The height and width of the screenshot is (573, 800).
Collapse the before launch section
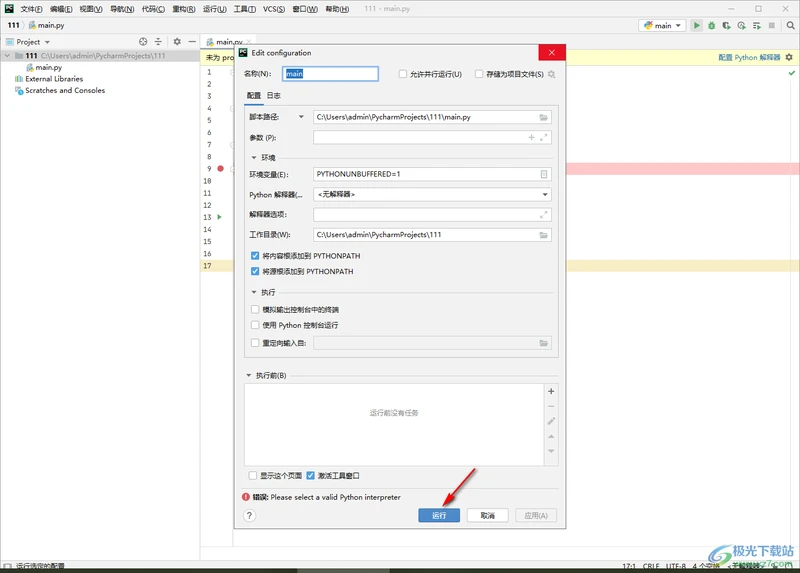pos(248,376)
